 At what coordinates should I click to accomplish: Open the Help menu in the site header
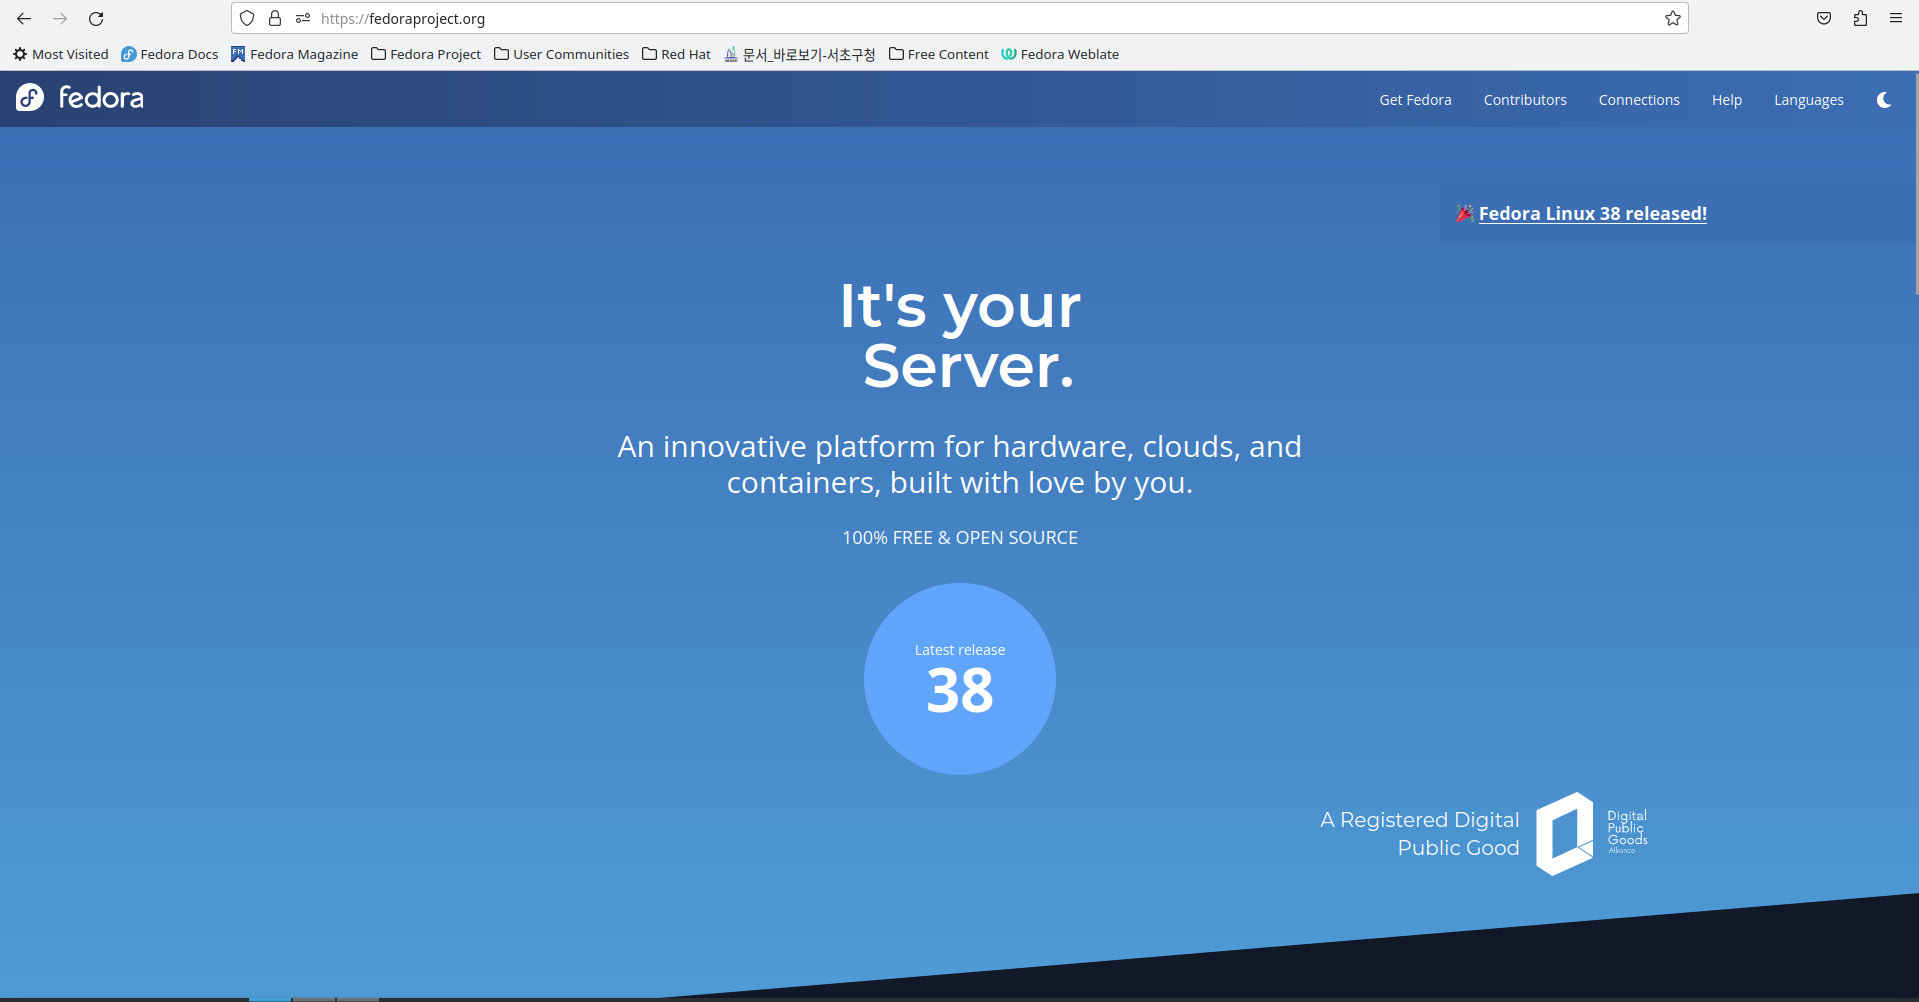point(1727,100)
